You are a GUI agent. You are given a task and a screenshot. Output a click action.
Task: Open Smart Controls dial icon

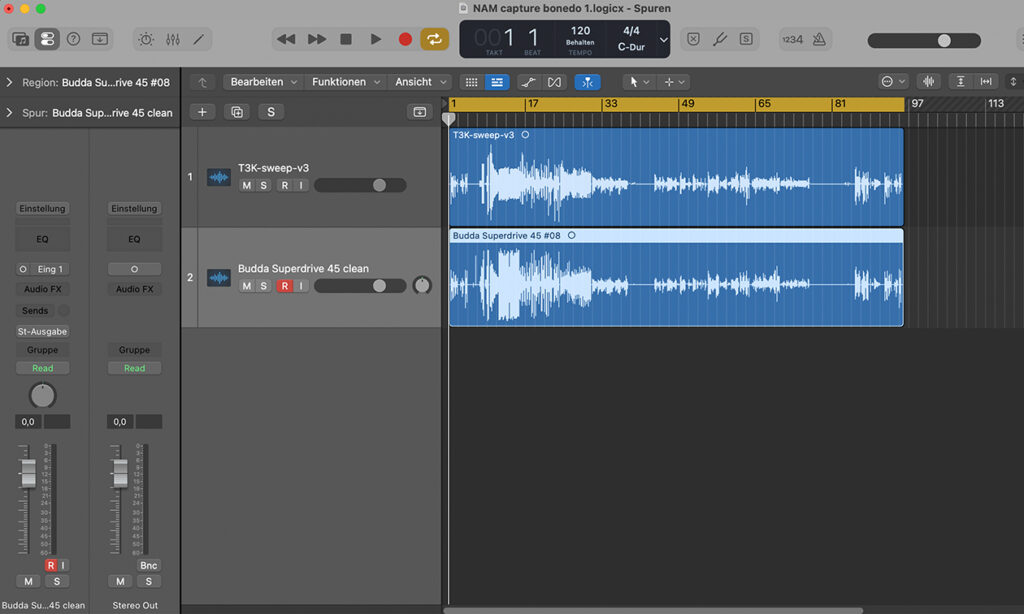click(x=146, y=39)
